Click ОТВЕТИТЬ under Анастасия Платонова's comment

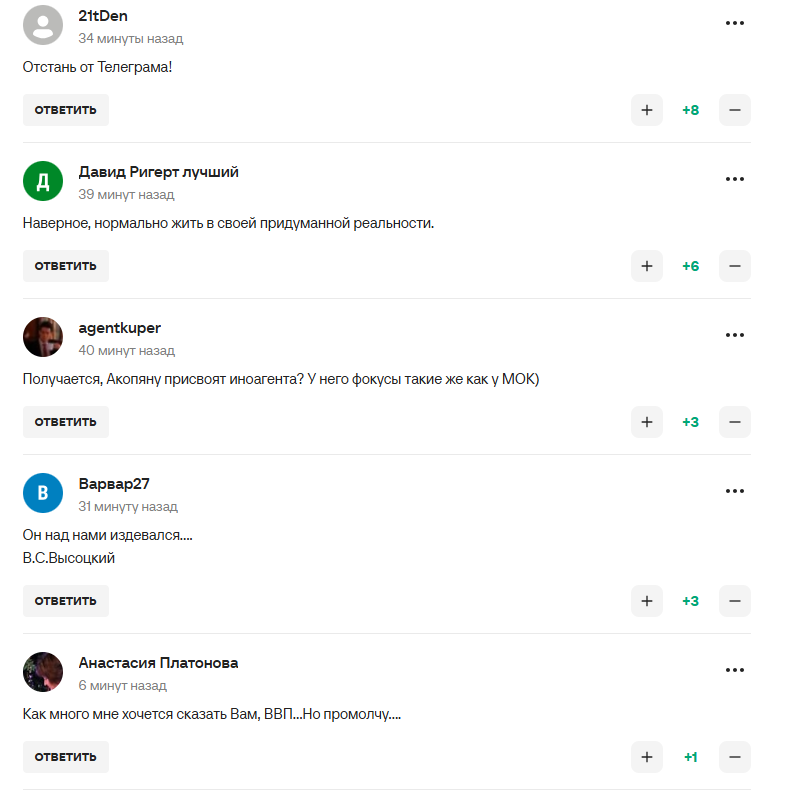pos(66,757)
